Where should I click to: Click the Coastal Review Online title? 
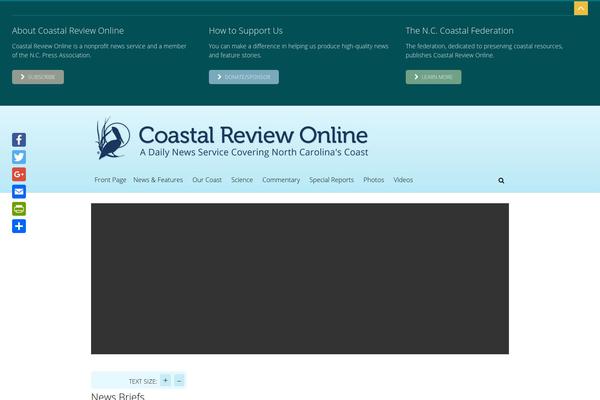pos(253,135)
